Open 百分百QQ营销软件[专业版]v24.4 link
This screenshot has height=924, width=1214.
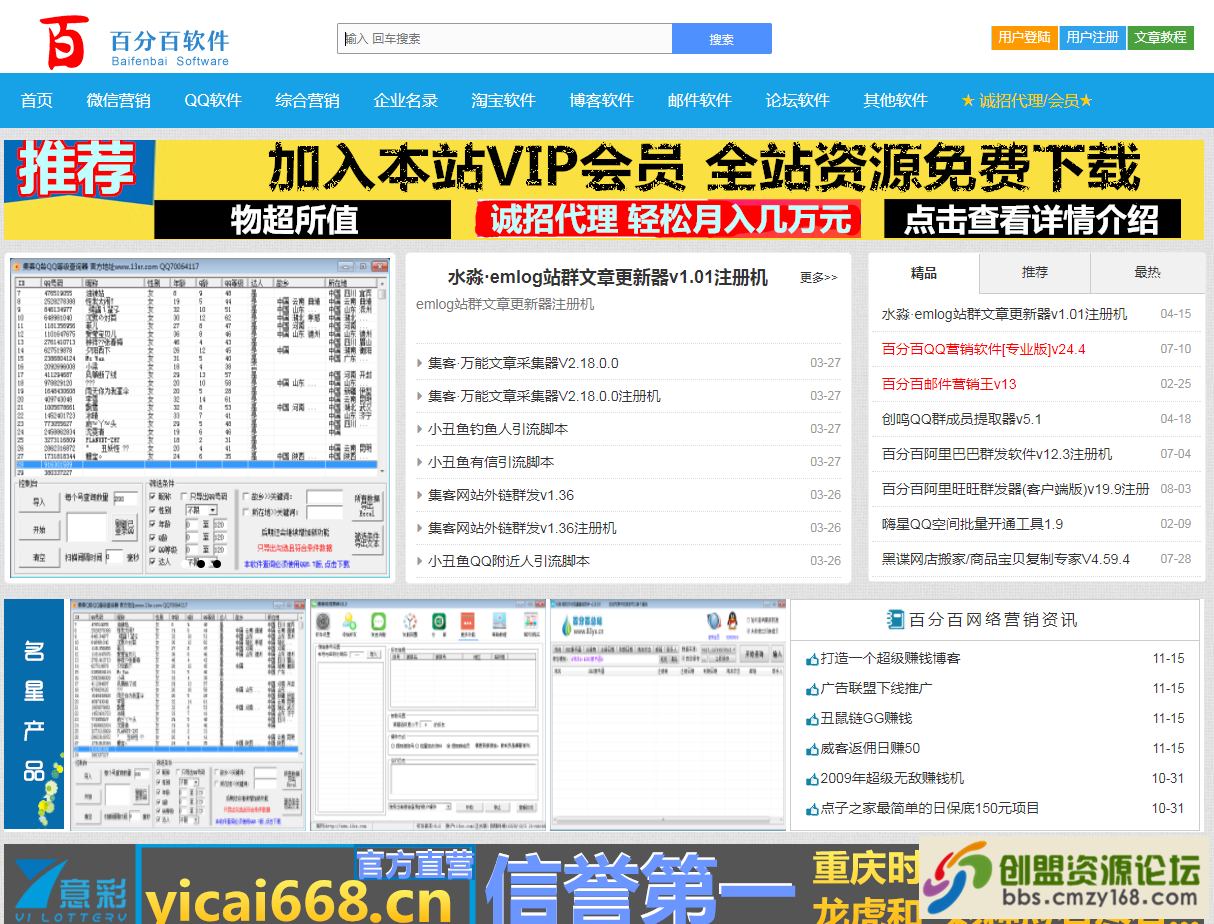pyautogui.click(x=983, y=349)
